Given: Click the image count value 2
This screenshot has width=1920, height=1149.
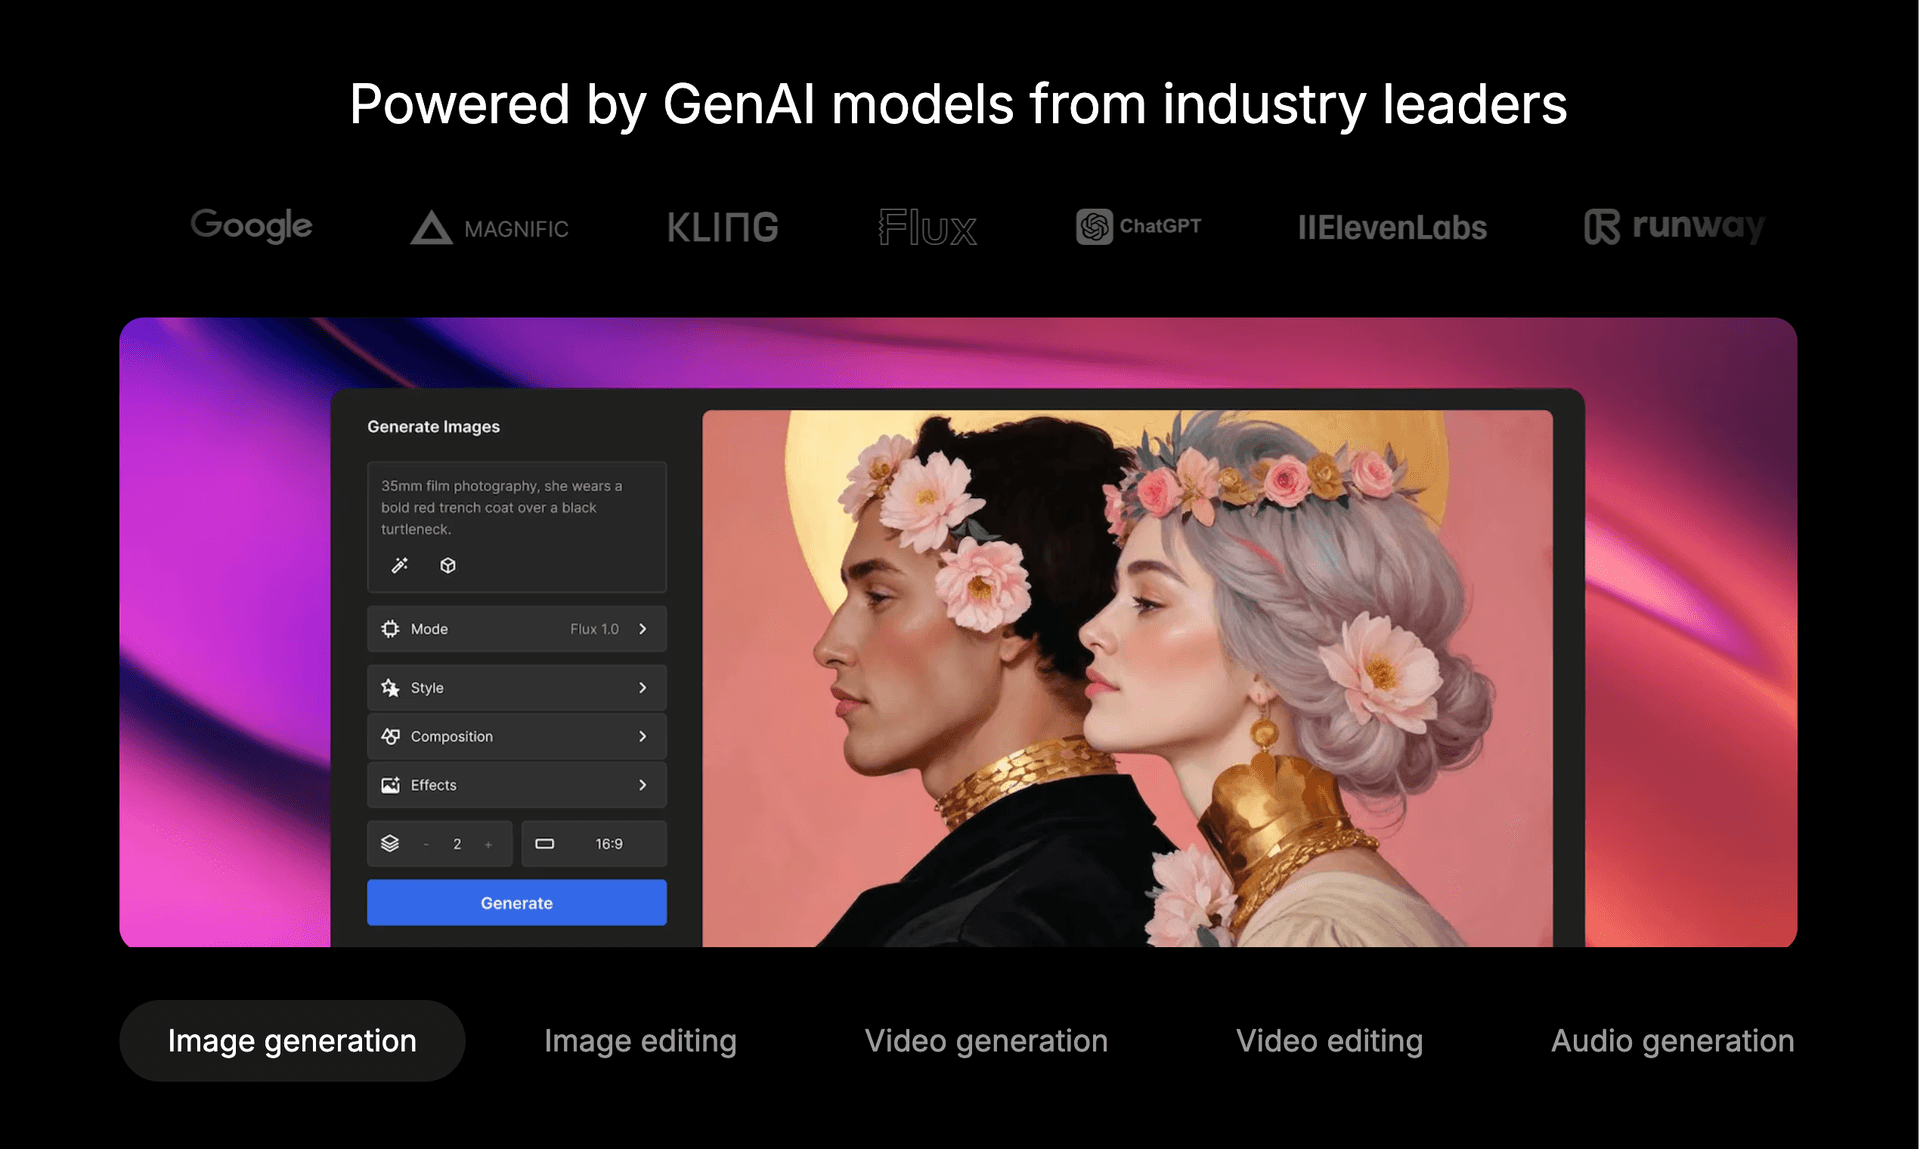Looking at the screenshot, I should [x=457, y=844].
